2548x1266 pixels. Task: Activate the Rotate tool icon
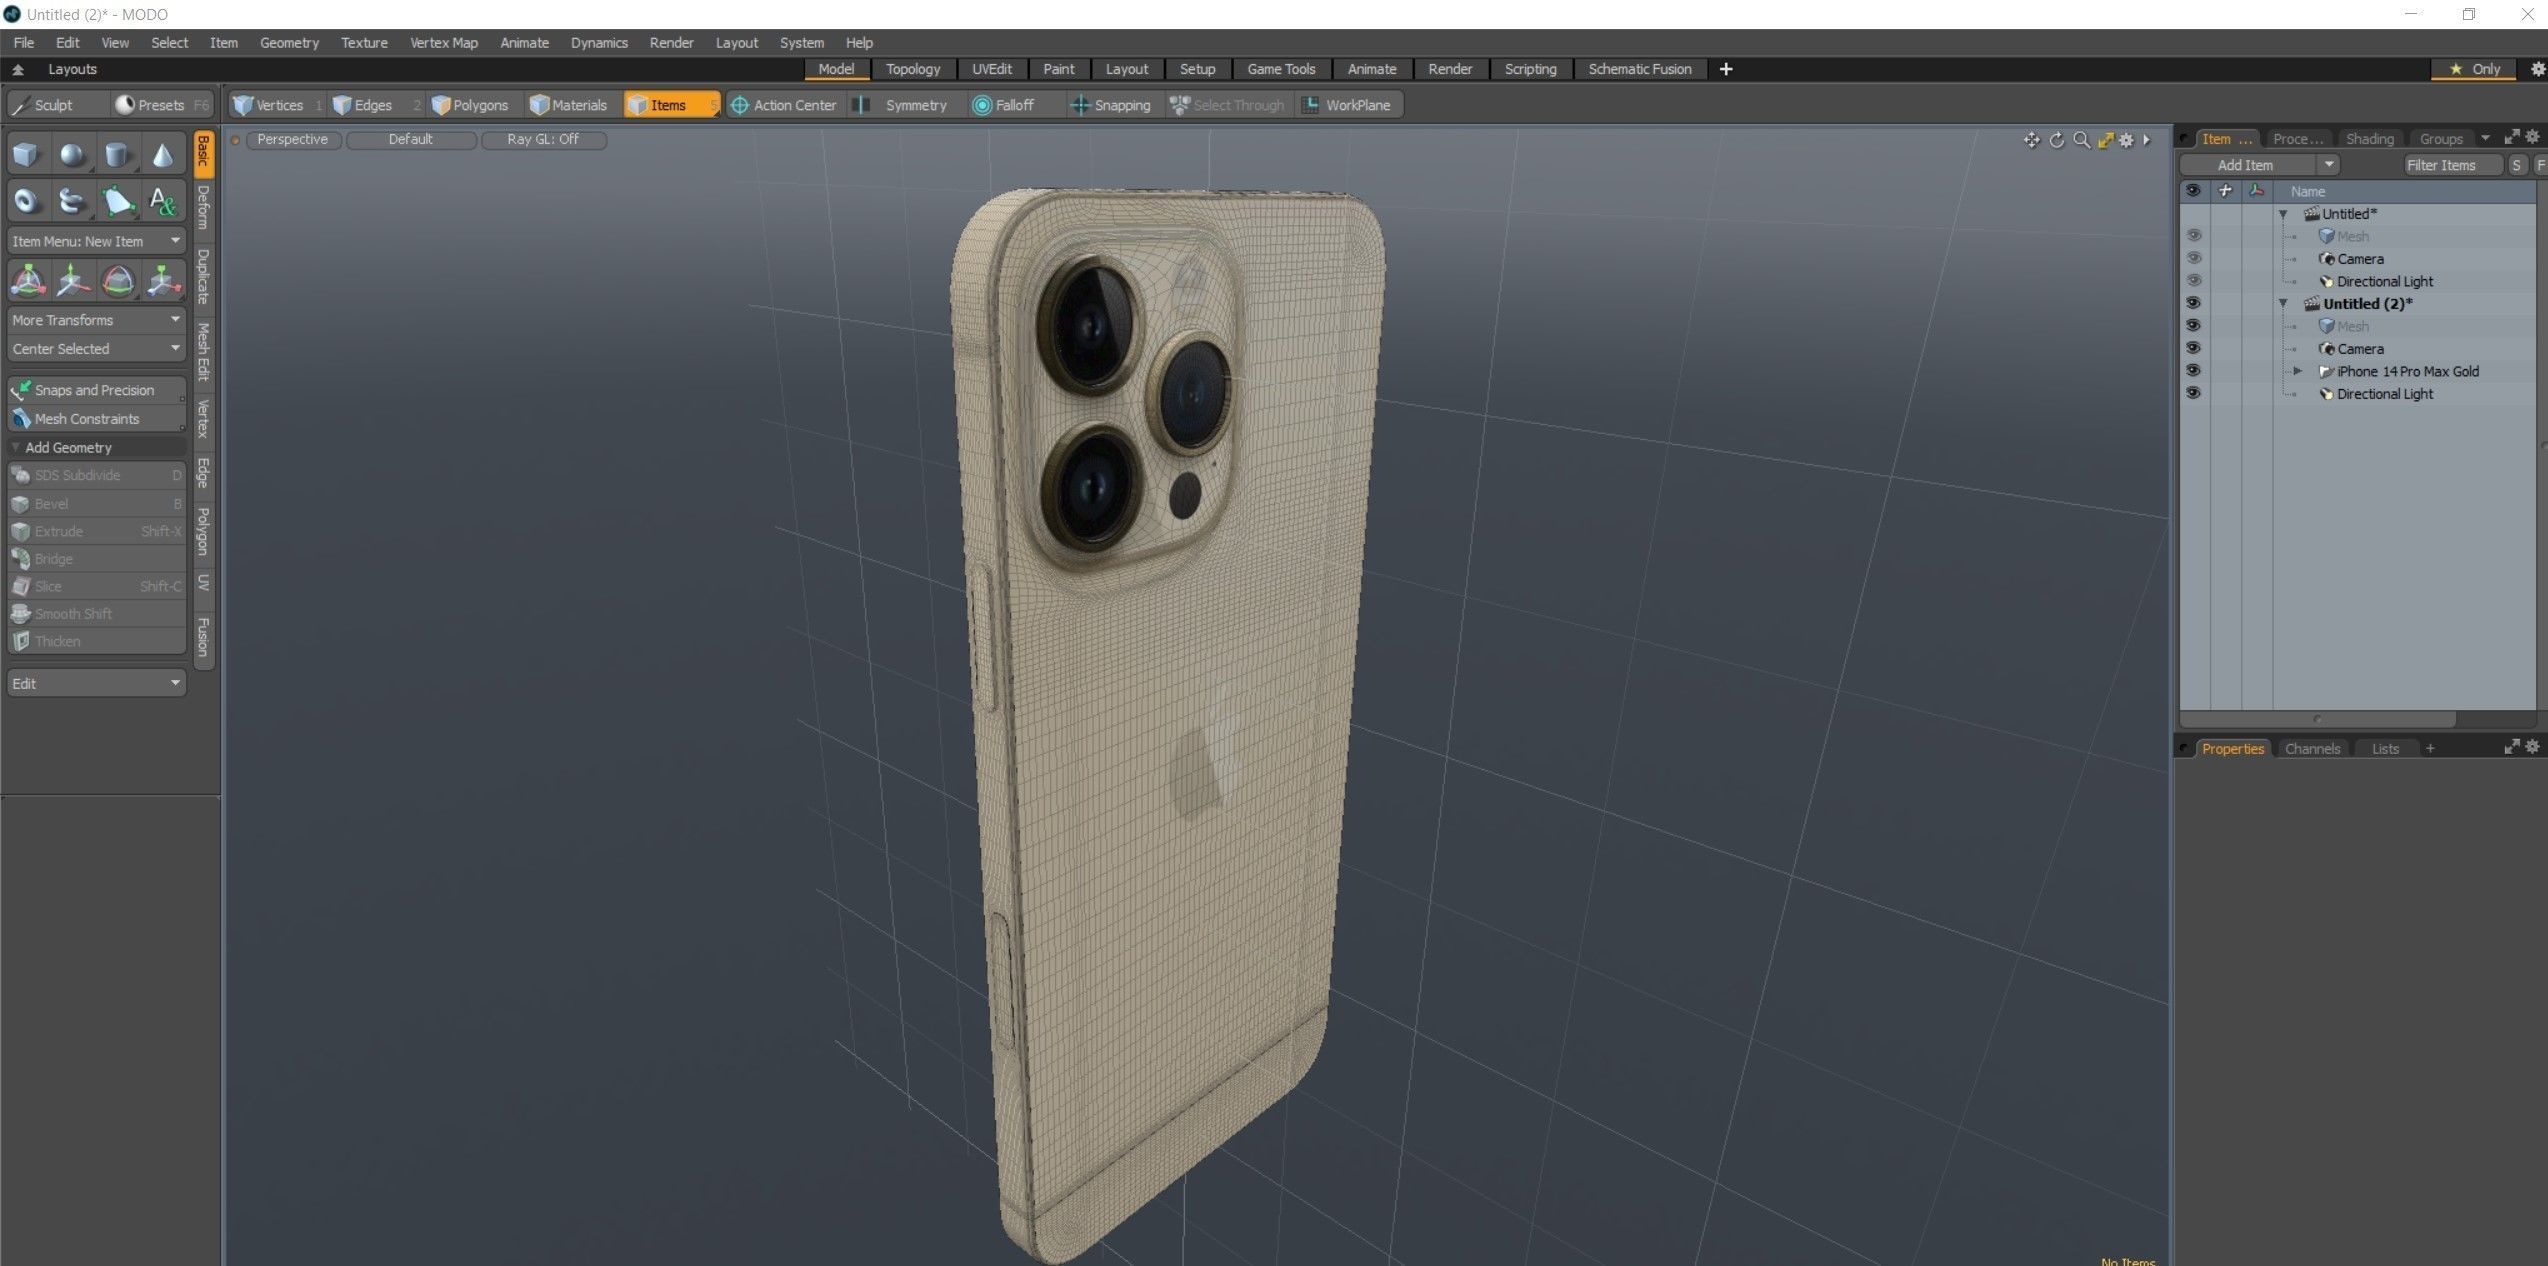[117, 281]
